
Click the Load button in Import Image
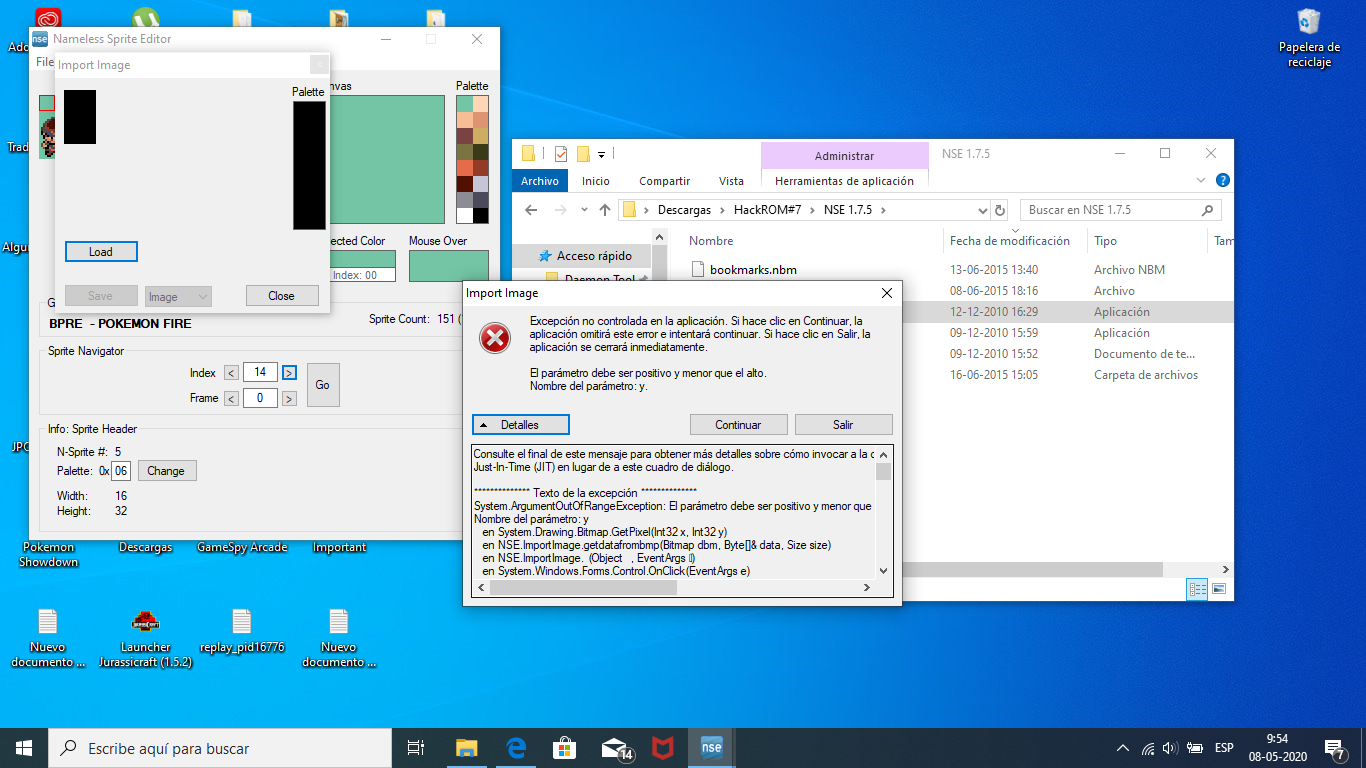[x=101, y=252]
